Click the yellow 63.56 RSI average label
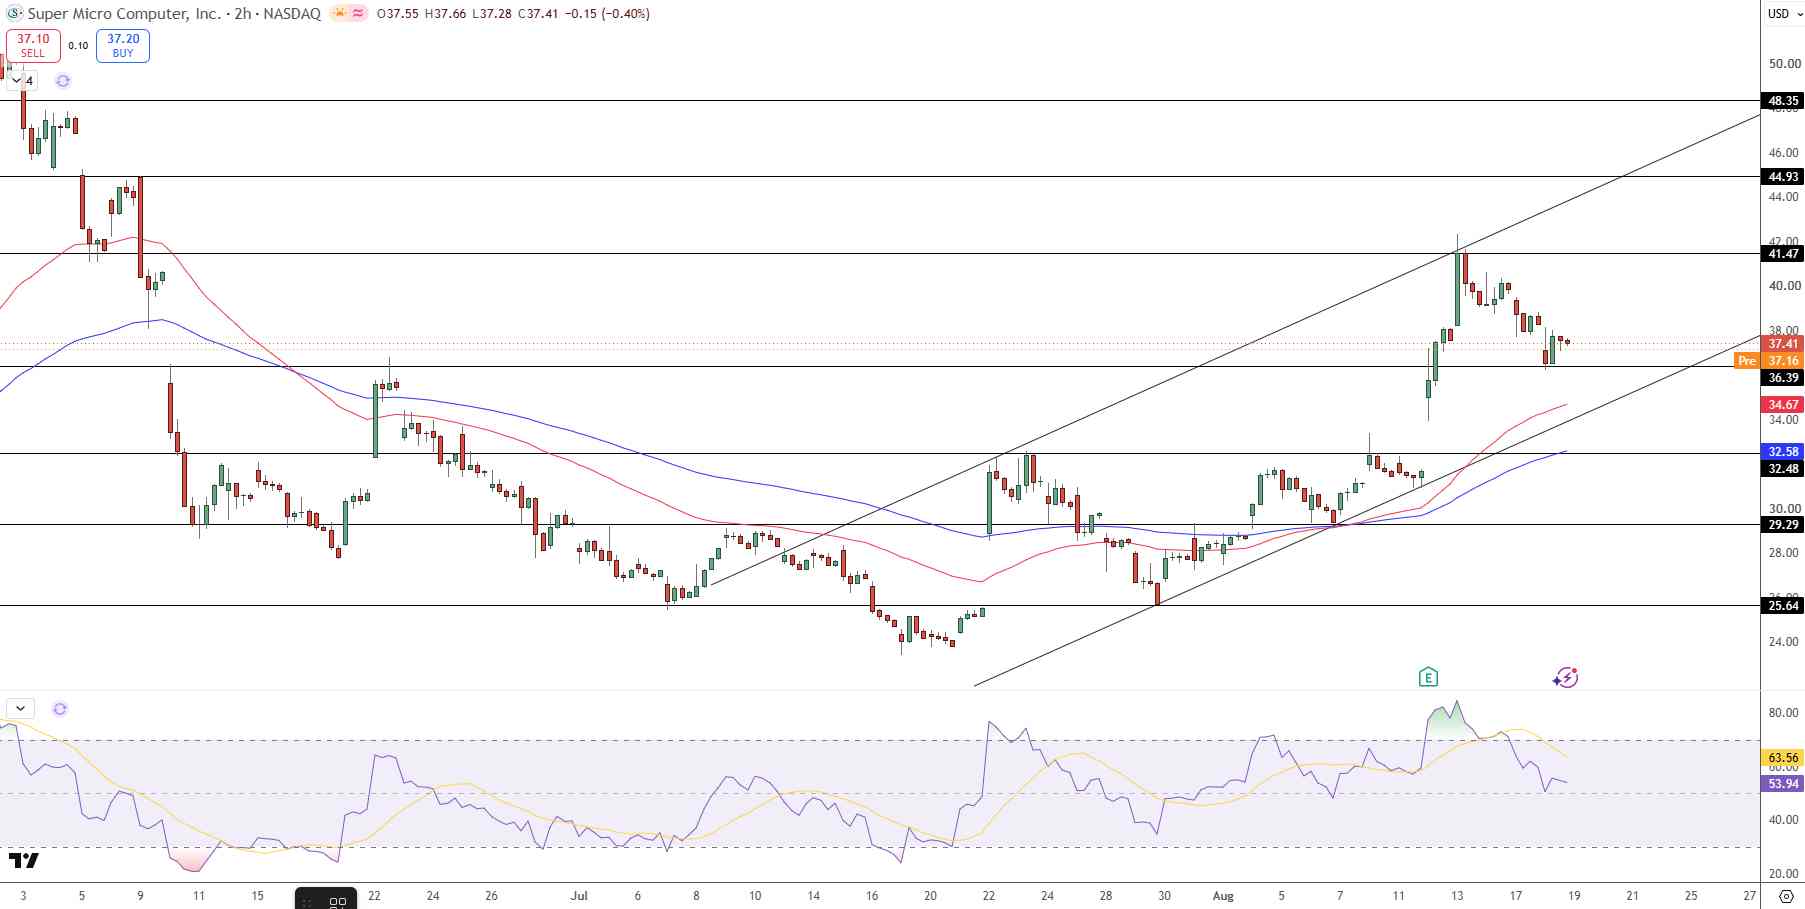Image resolution: width=1805 pixels, height=909 pixels. pos(1783,758)
